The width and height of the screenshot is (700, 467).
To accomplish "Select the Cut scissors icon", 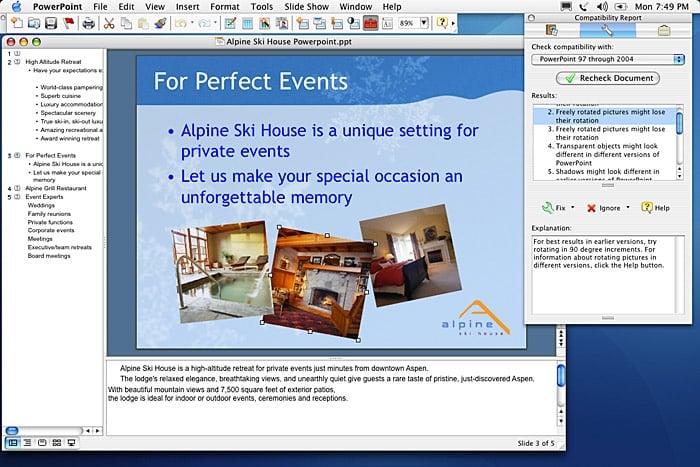I will (x=108, y=23).
